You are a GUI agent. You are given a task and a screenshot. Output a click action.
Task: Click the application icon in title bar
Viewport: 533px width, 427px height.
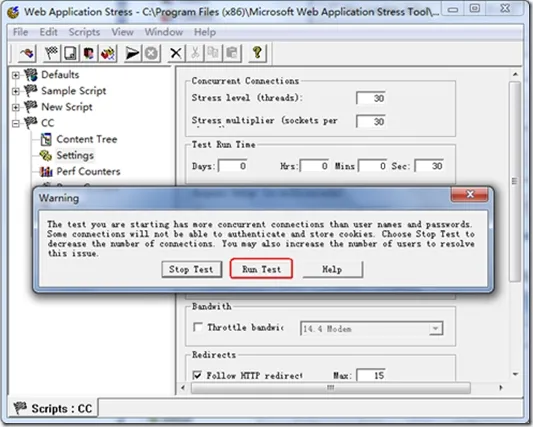[13, 12]
